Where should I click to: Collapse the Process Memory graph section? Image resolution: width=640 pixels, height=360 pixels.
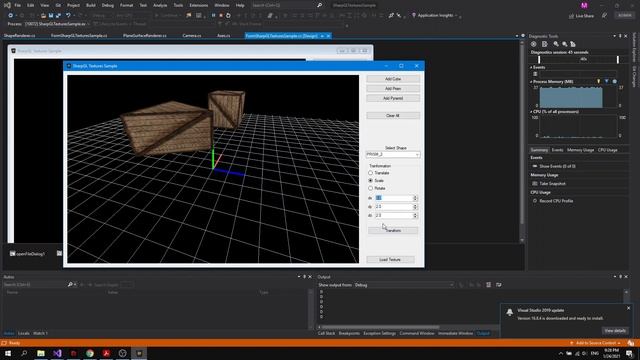(531, 82)
